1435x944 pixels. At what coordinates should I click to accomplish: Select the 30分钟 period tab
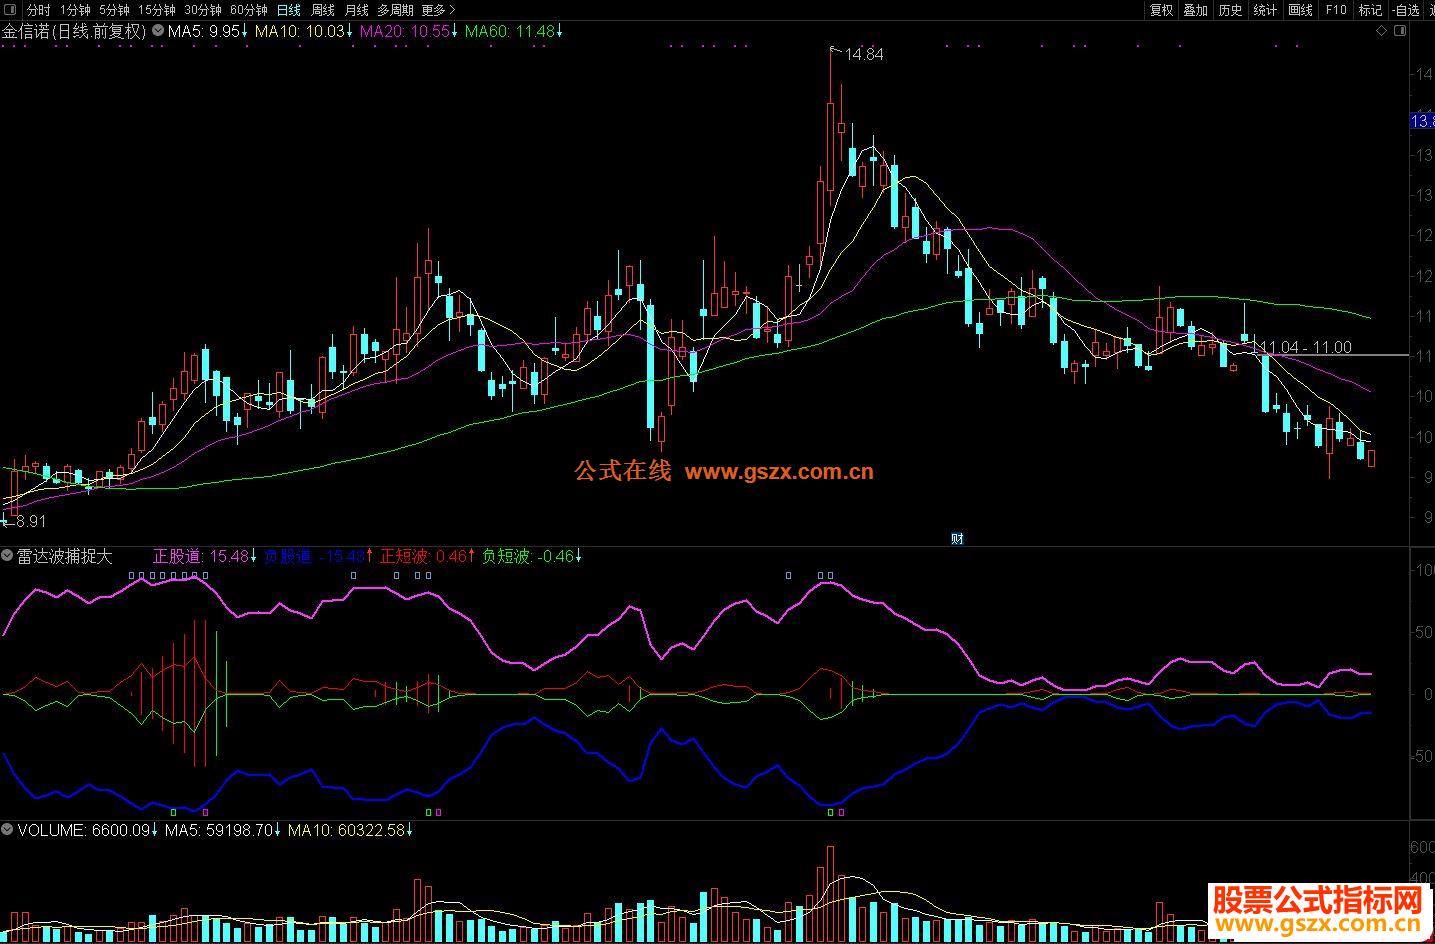[x=203, y=10]
